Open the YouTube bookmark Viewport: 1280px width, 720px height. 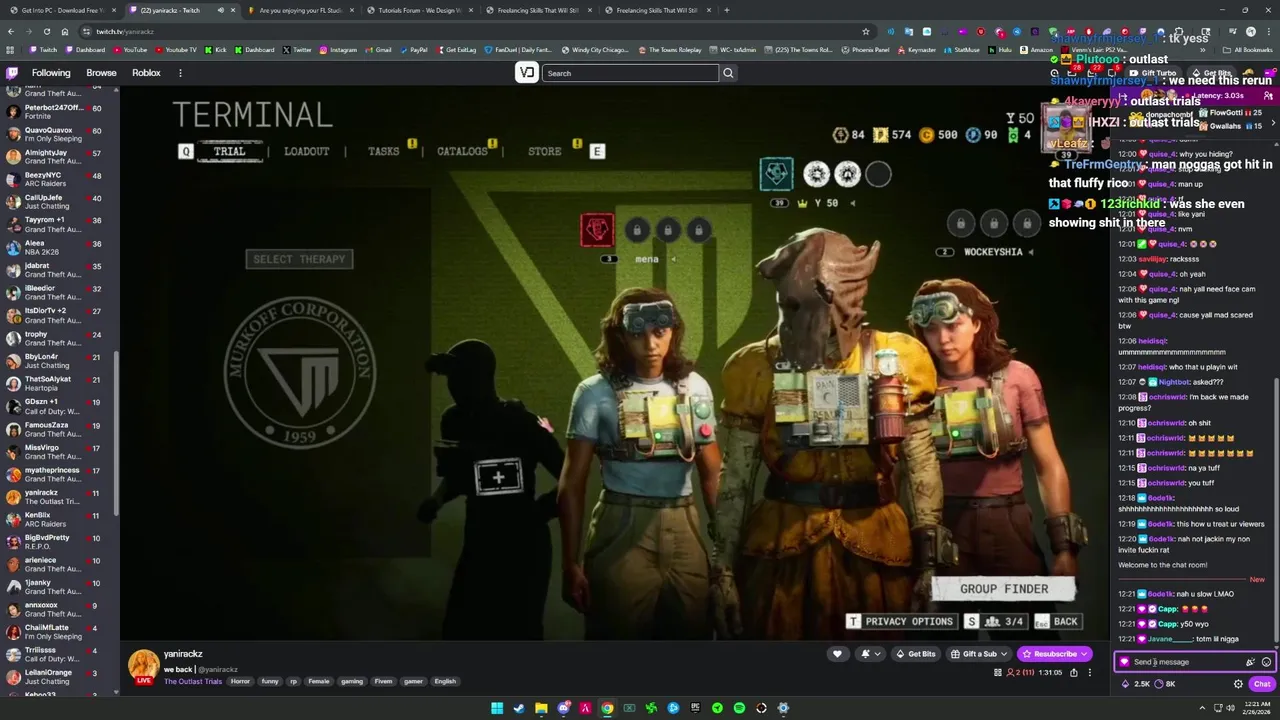tap(130, 50)
